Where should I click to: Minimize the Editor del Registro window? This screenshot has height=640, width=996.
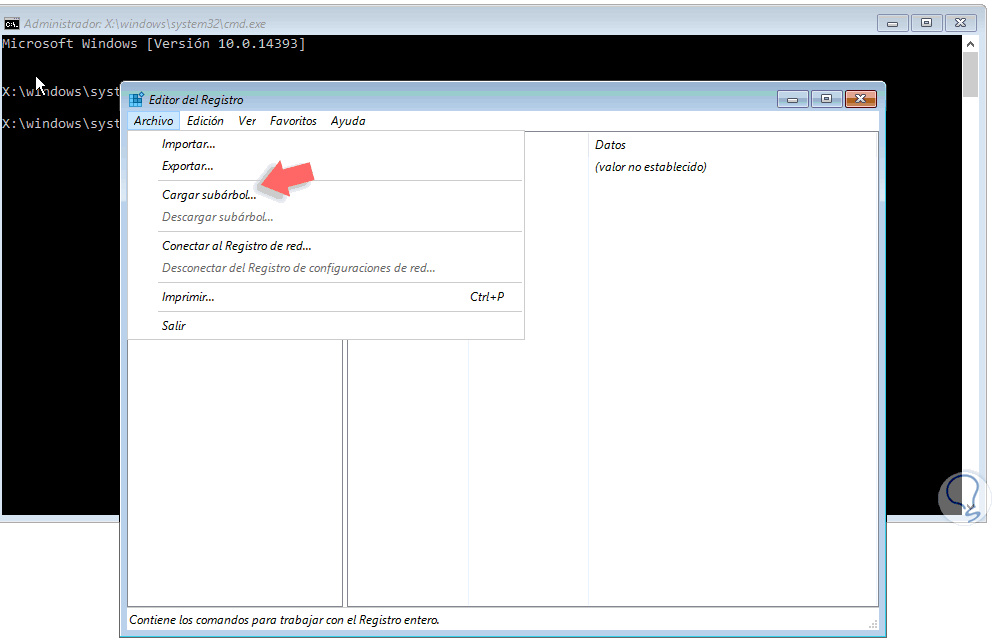tap(792, 99)
